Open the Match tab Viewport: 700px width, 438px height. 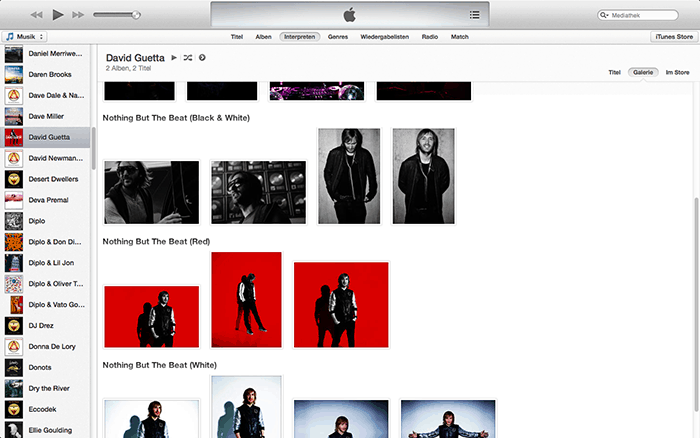click(459, 37)
